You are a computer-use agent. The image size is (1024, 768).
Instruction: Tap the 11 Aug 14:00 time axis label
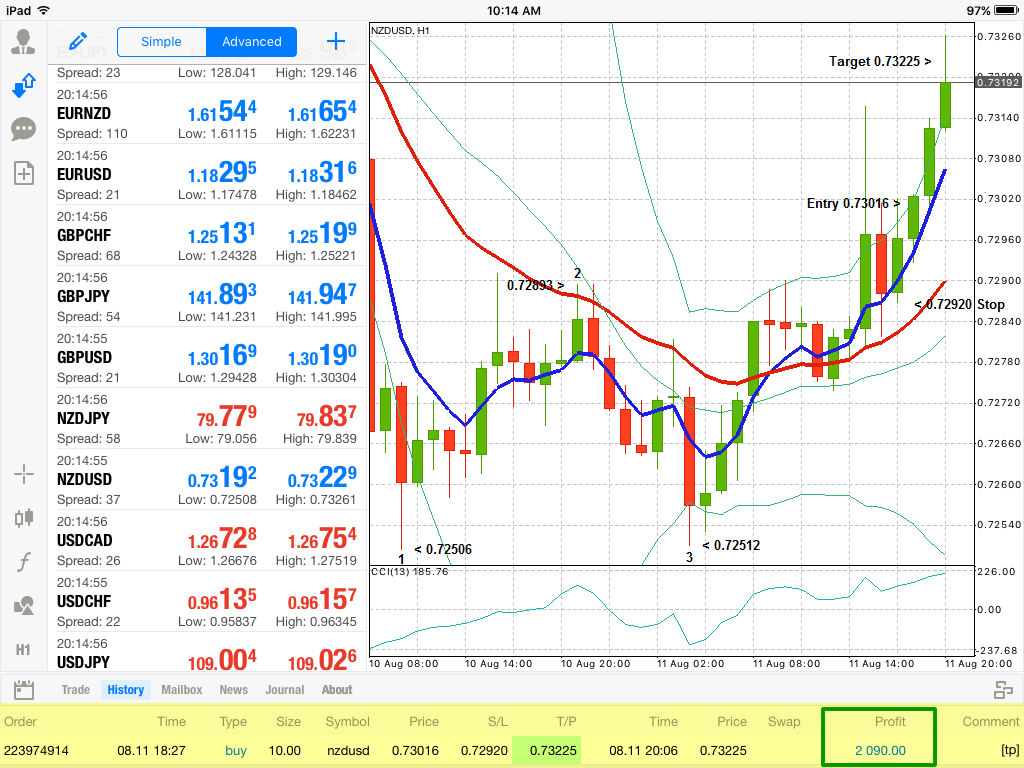point(882,664)
